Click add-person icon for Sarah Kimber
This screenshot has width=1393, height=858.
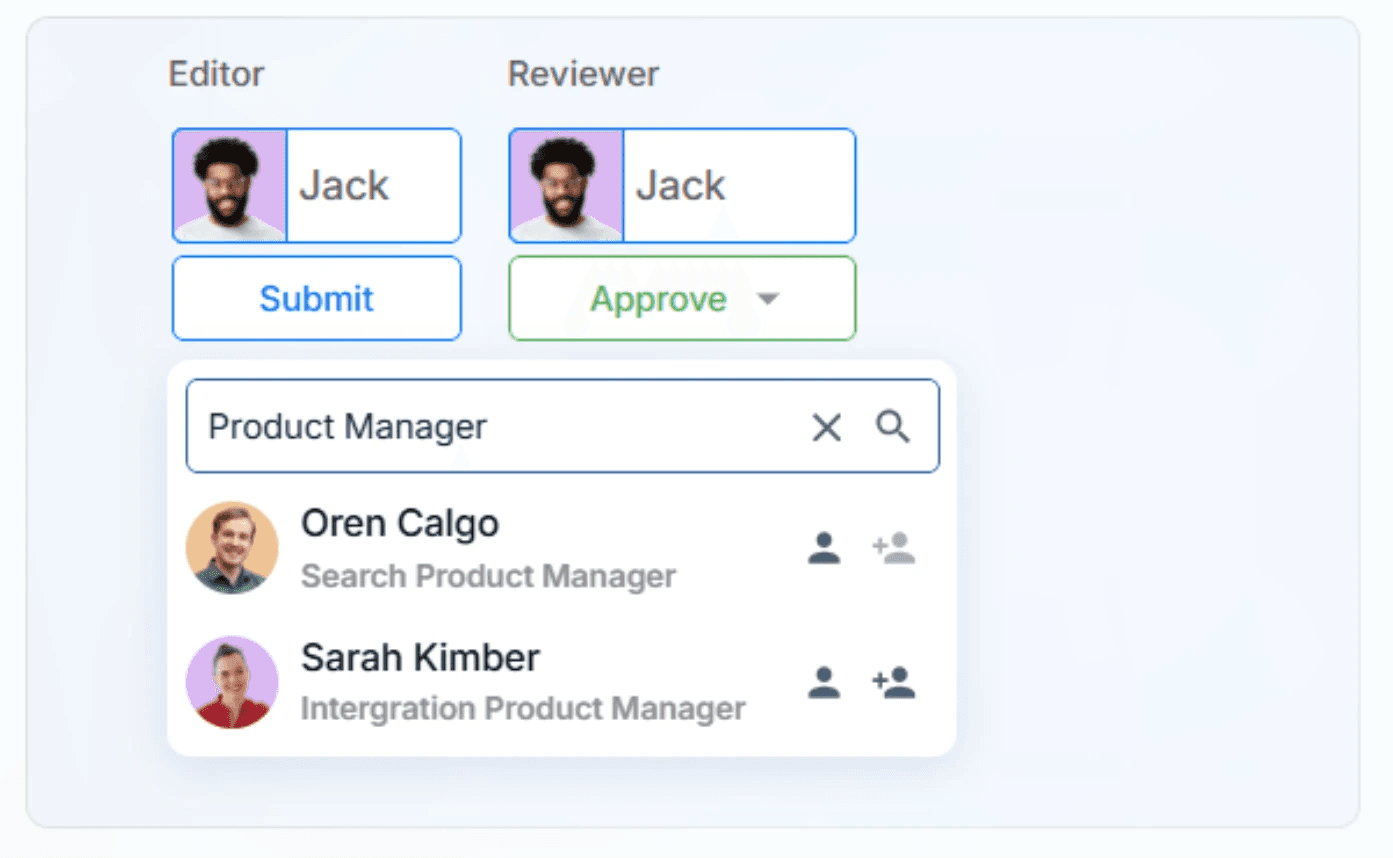[893, 682]
